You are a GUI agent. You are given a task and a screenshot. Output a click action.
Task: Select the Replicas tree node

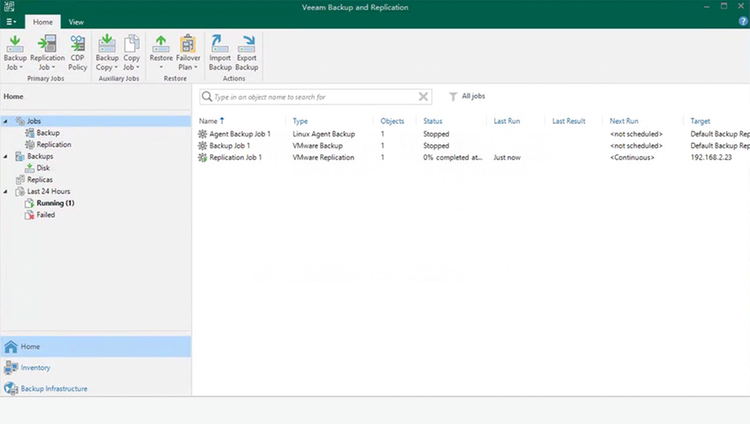pyautogui.click(x=40, y=179)
